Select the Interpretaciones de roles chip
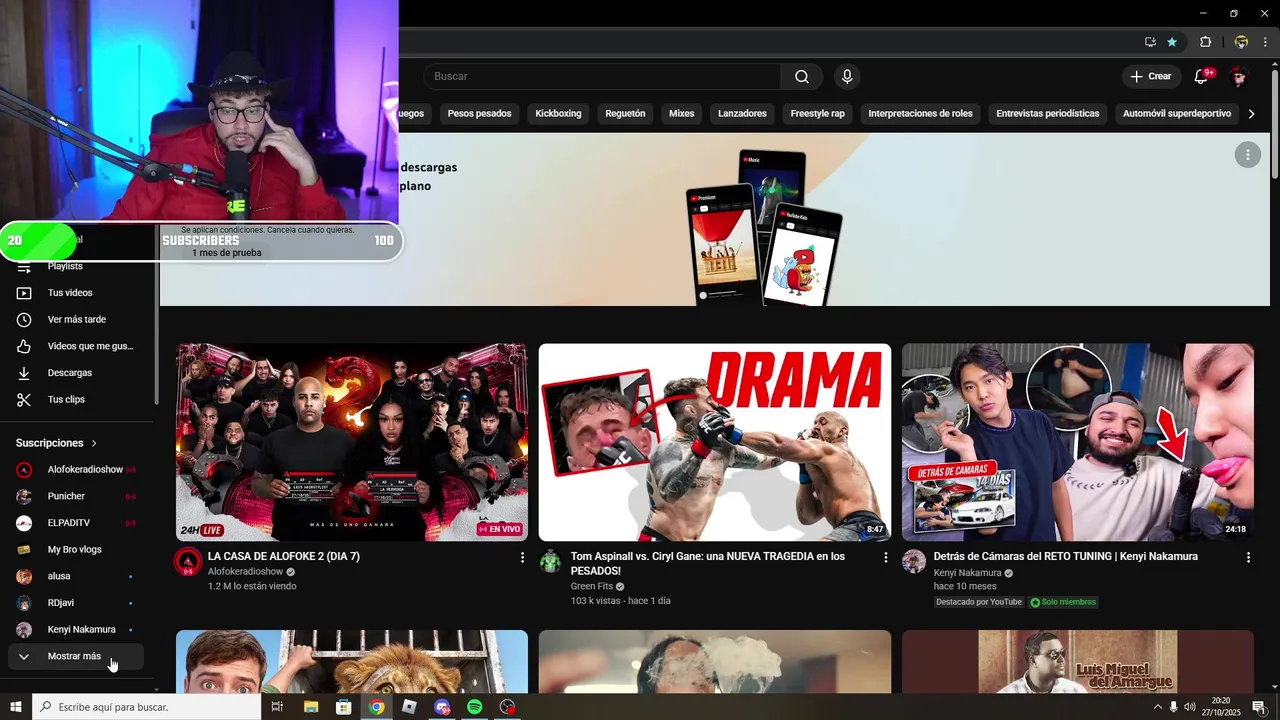 [920, 113]
